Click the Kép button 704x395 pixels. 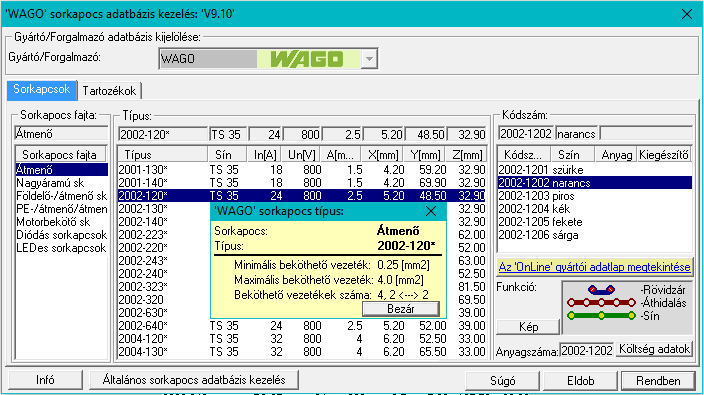click(528, 327)
